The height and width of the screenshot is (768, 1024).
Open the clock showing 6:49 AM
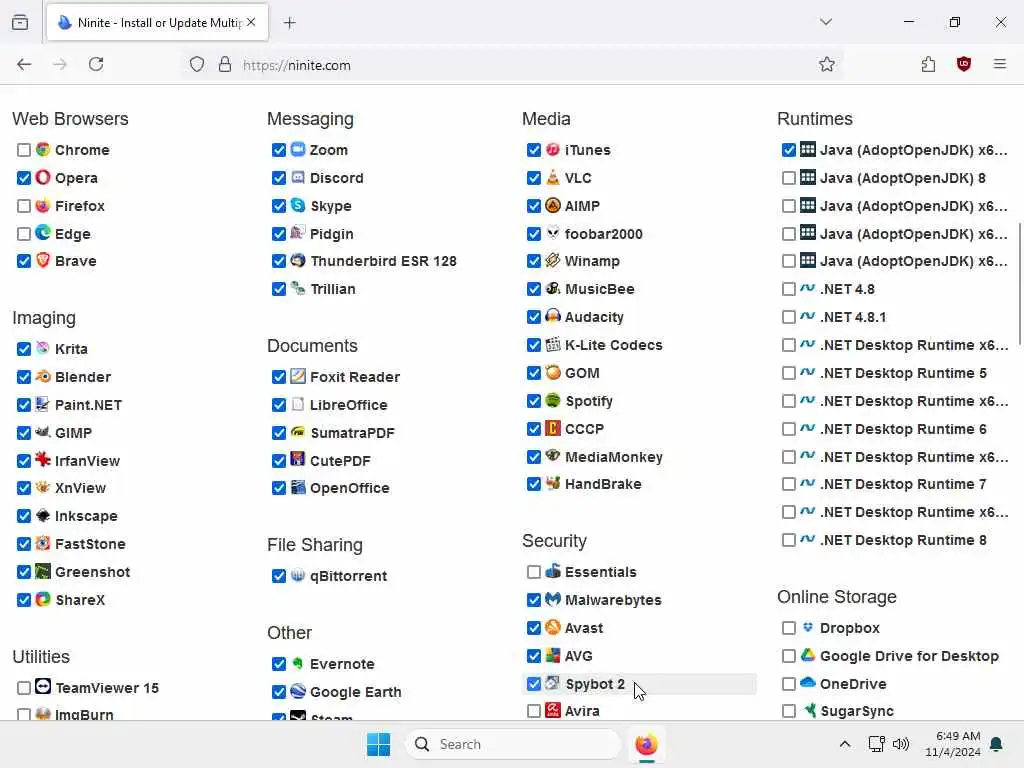point(953,744)
